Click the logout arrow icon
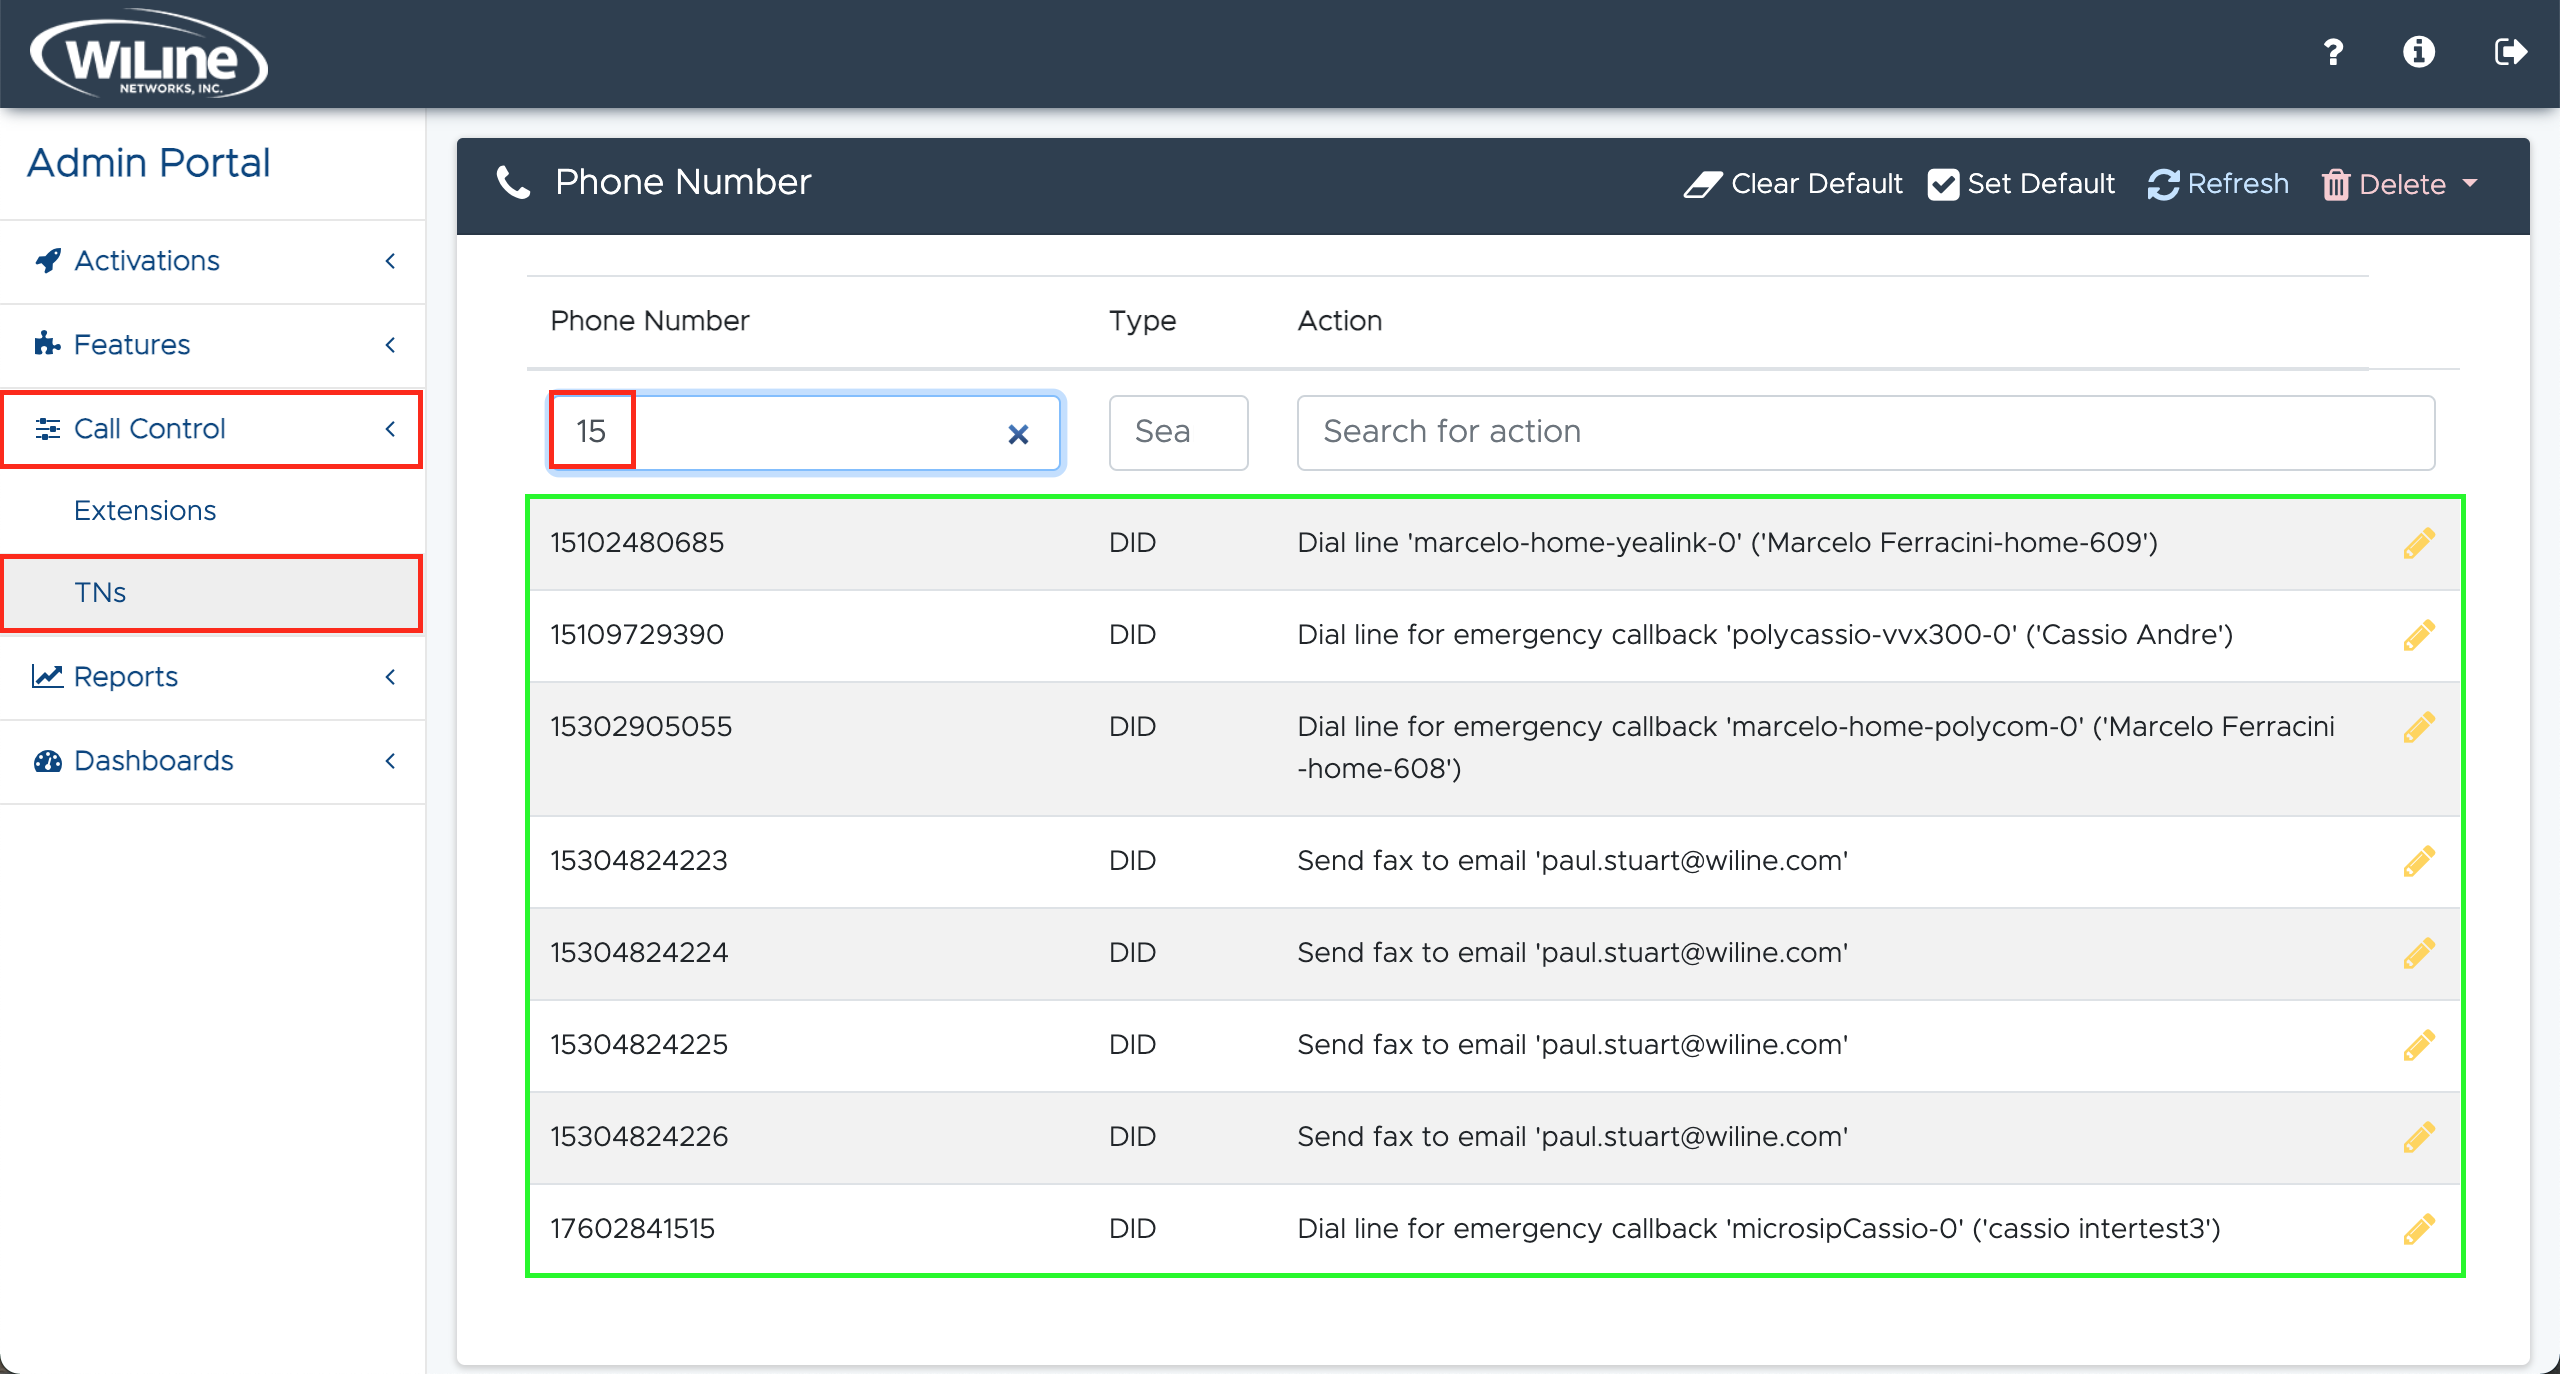Viewport: 2560px width, 1374px height. pyautogui.click(x=2511, y=52)
